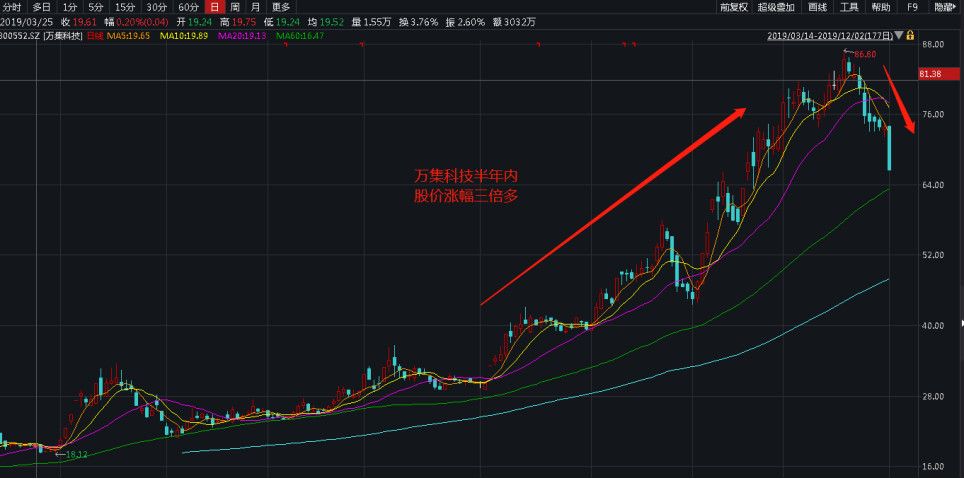Choose the 30分 timeframe
Viewport: 964px width, 479px height.
click(x=156, y=7)
